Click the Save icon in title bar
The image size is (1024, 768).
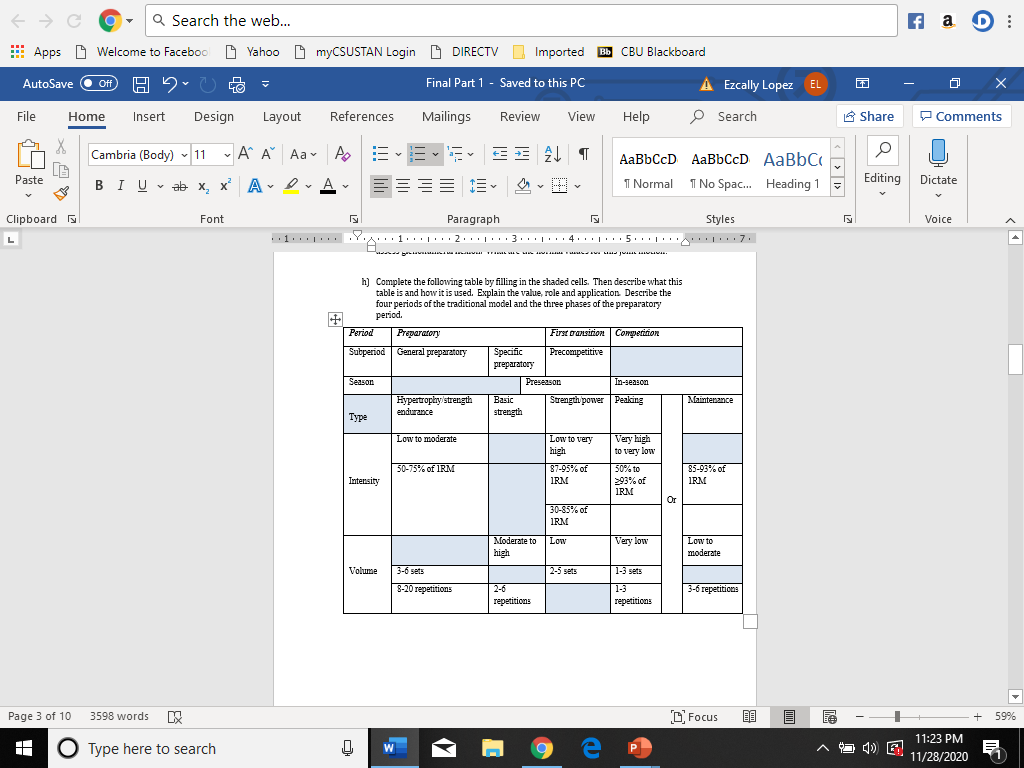click(141, 84)
